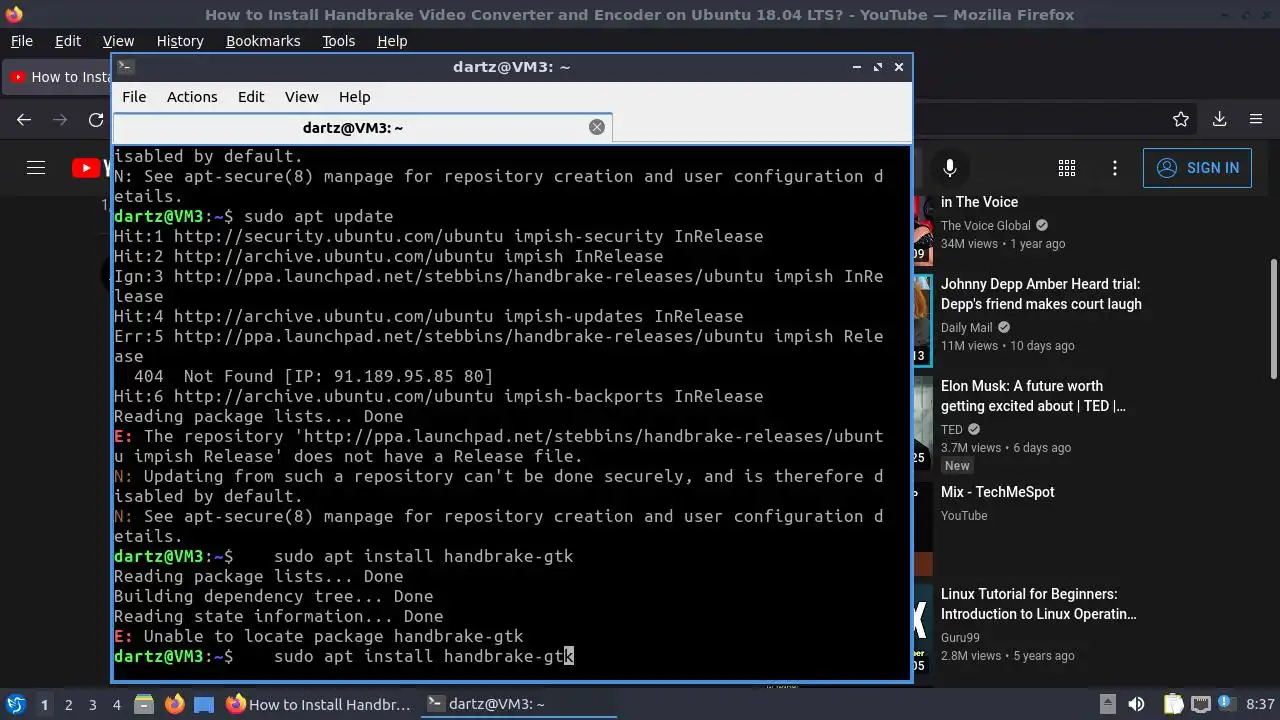This screenshot has height=720, width=1280.
Task: Open Firefox's View menu
Action: (118, 41)
